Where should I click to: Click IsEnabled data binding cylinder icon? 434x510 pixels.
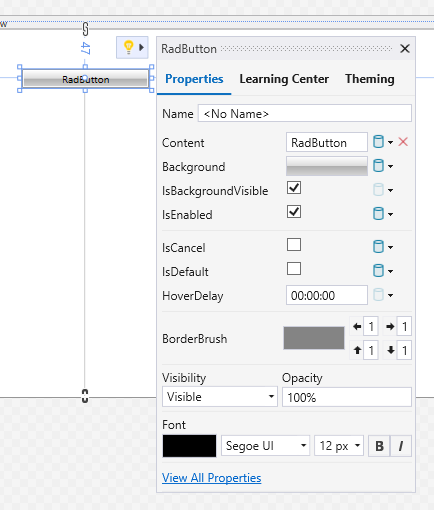coord(378,214)
